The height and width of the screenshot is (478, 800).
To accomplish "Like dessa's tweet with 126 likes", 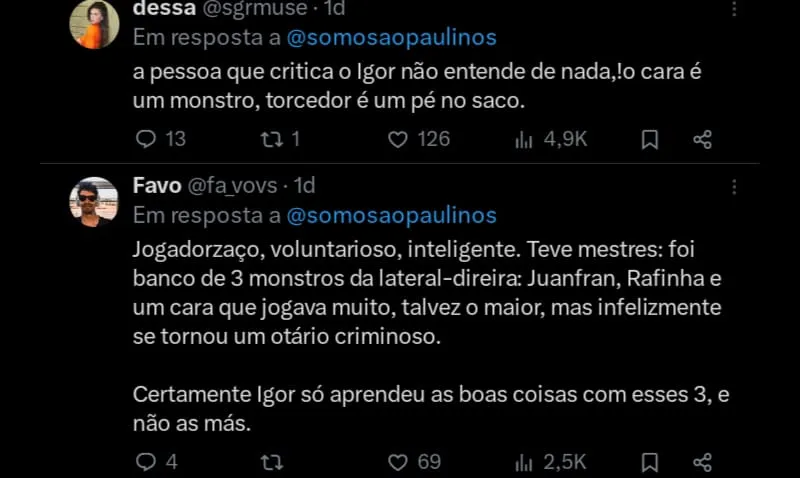I will coord(398,139).
